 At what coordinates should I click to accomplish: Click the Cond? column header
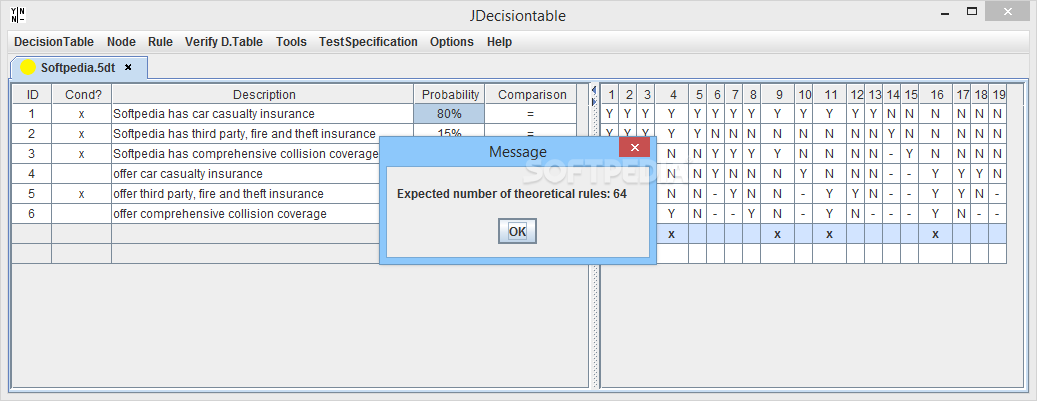(81, 95)
